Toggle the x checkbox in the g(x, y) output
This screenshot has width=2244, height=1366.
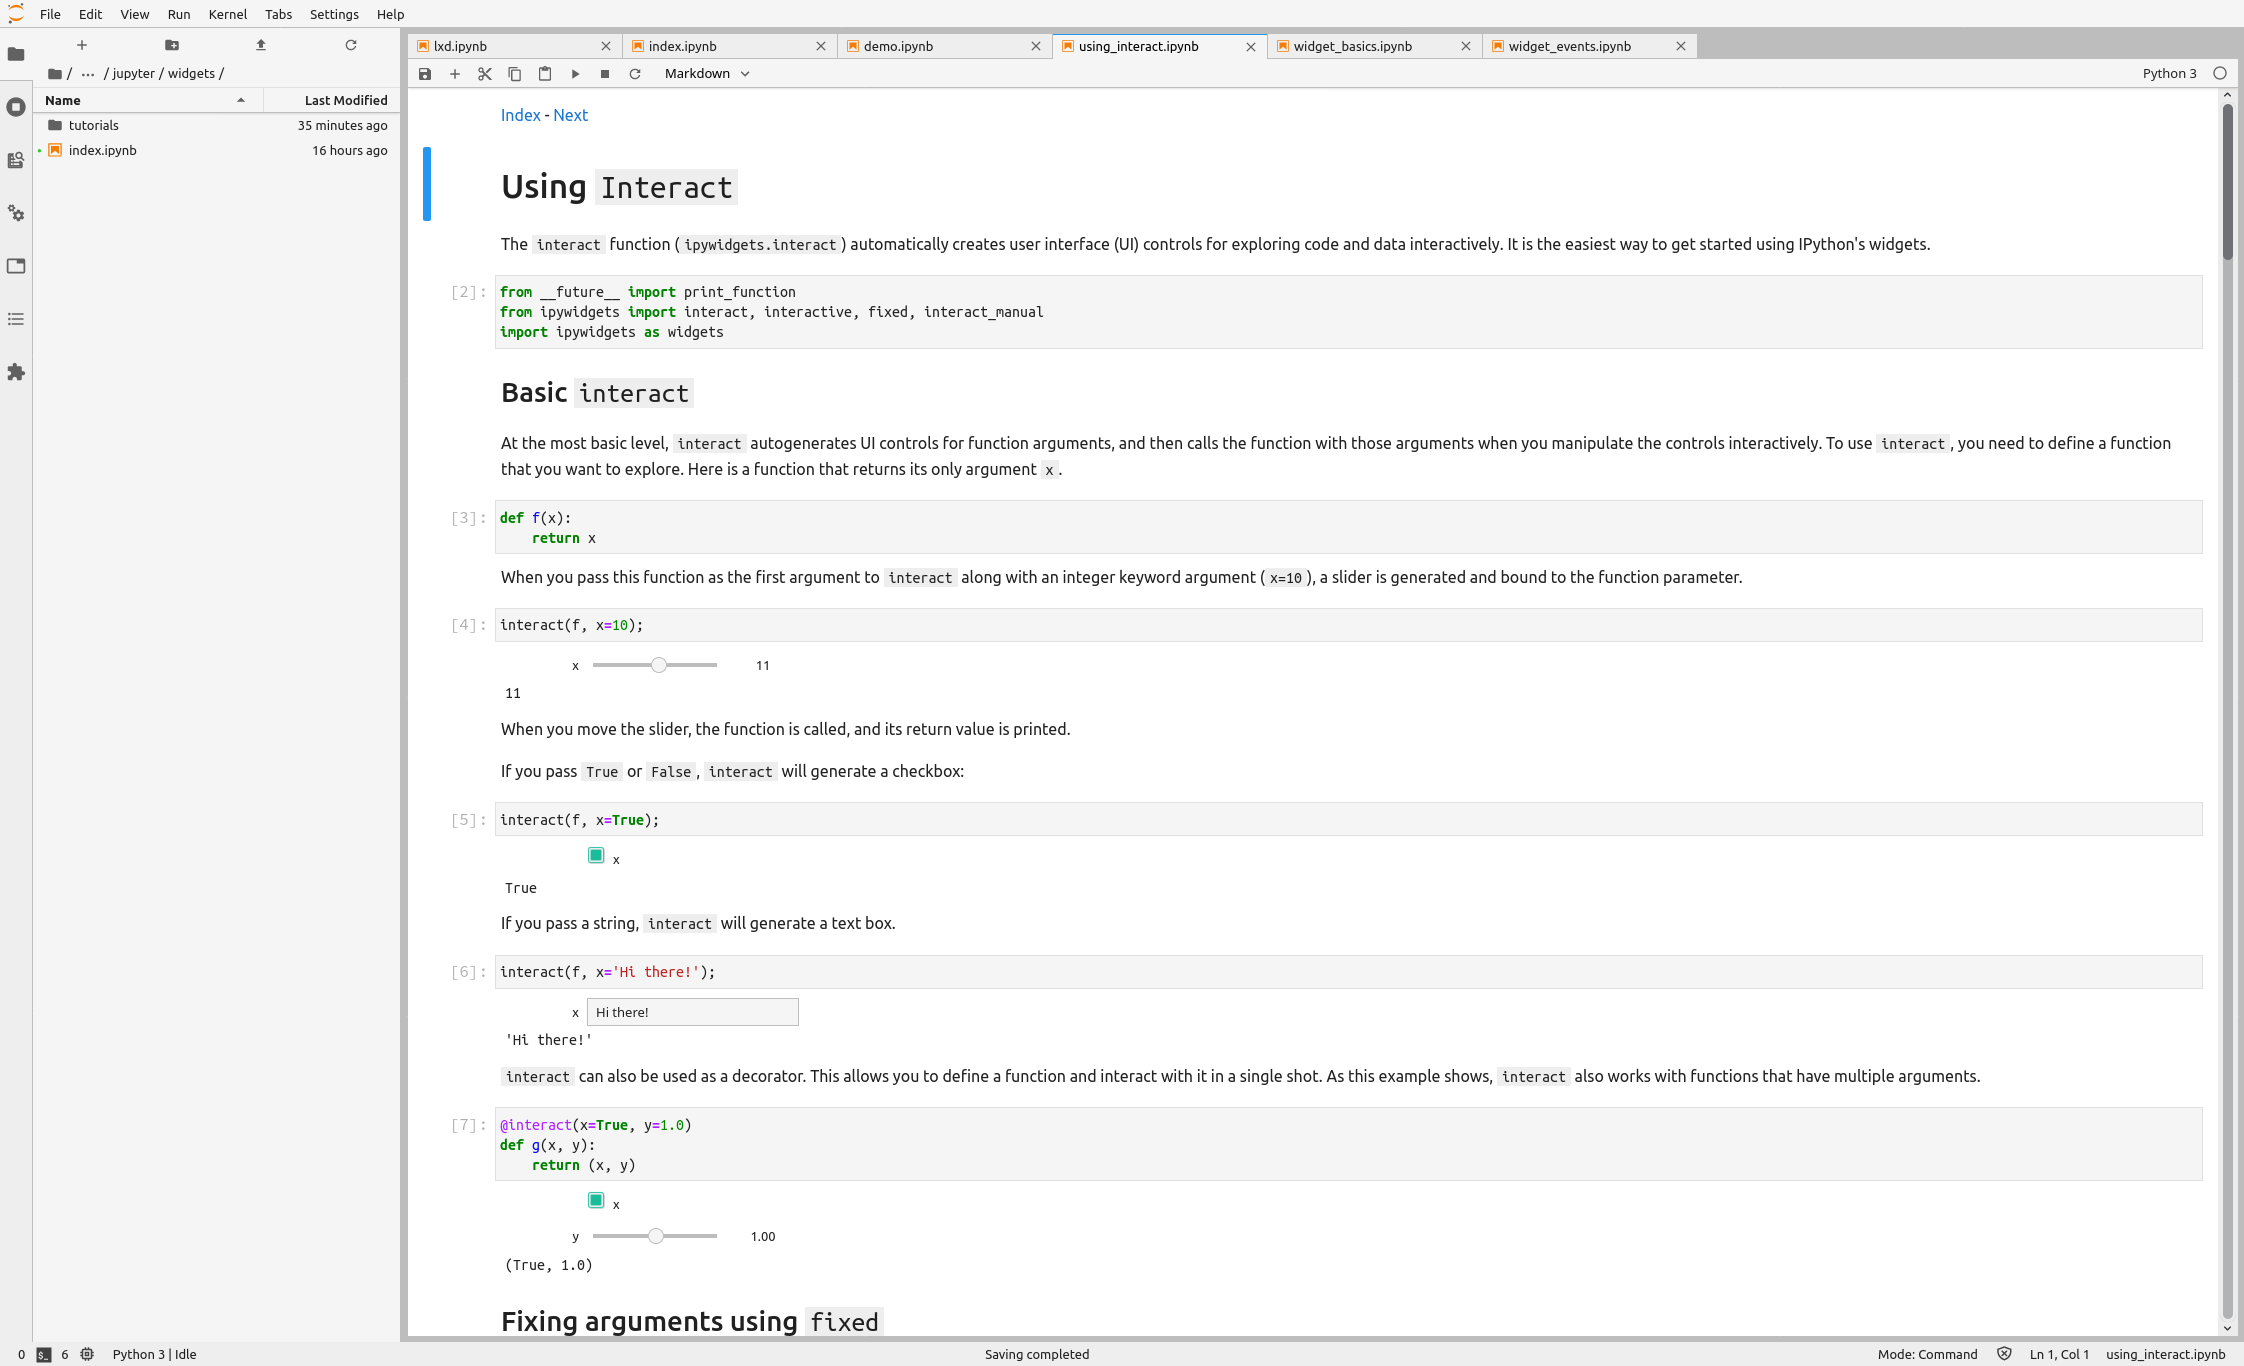click(x=596, y=1201)
